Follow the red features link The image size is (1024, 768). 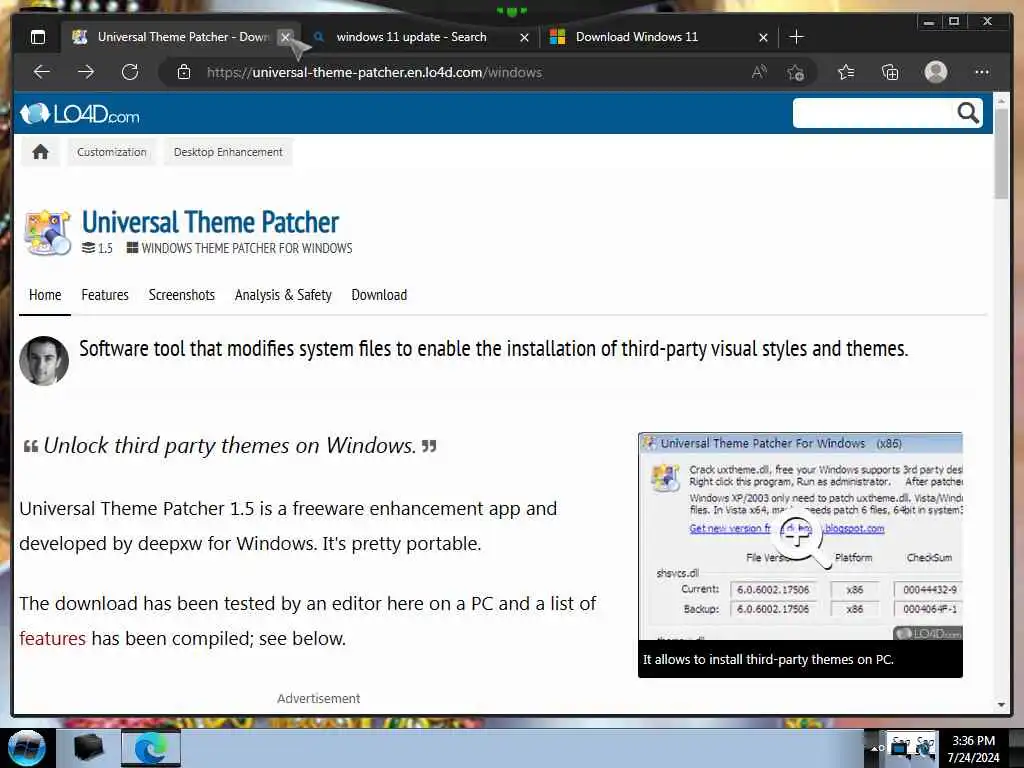52,638
